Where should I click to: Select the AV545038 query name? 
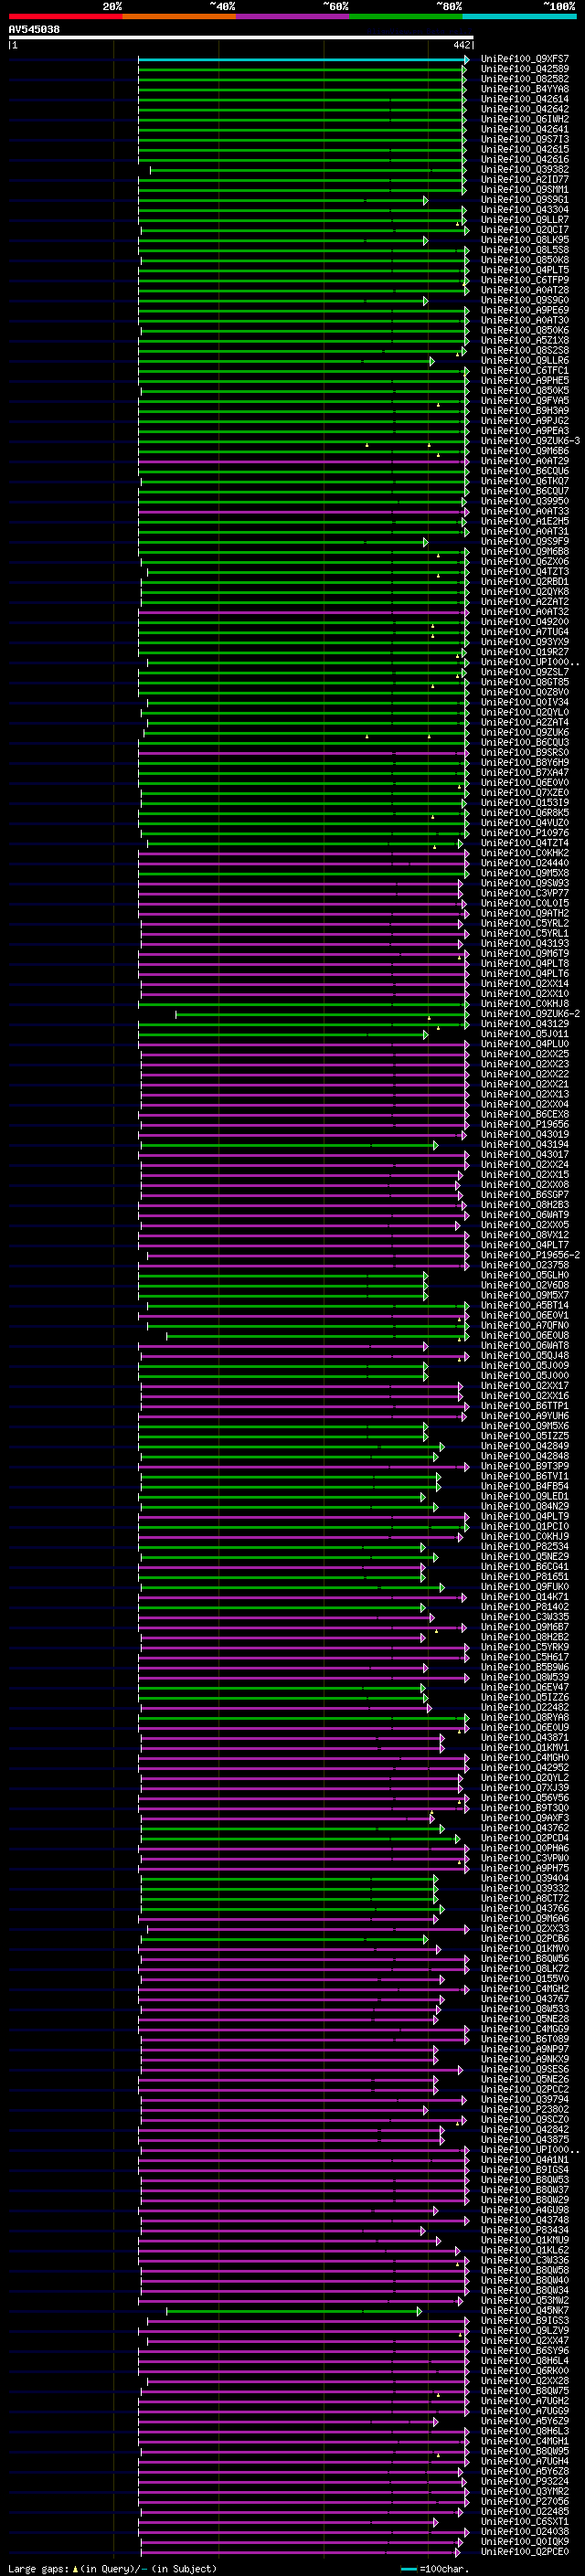(x=34, y=29)
